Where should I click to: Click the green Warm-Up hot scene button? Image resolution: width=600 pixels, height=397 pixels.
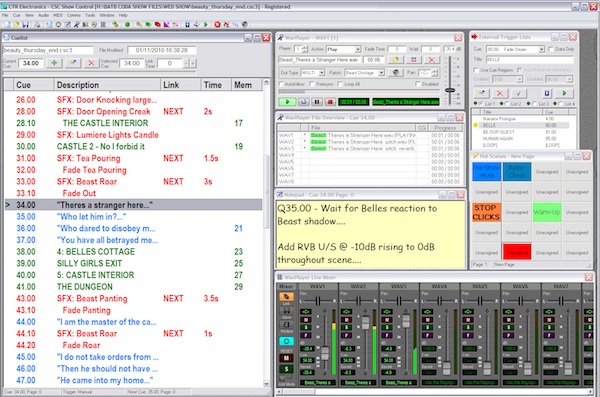(x=547, y=212)
